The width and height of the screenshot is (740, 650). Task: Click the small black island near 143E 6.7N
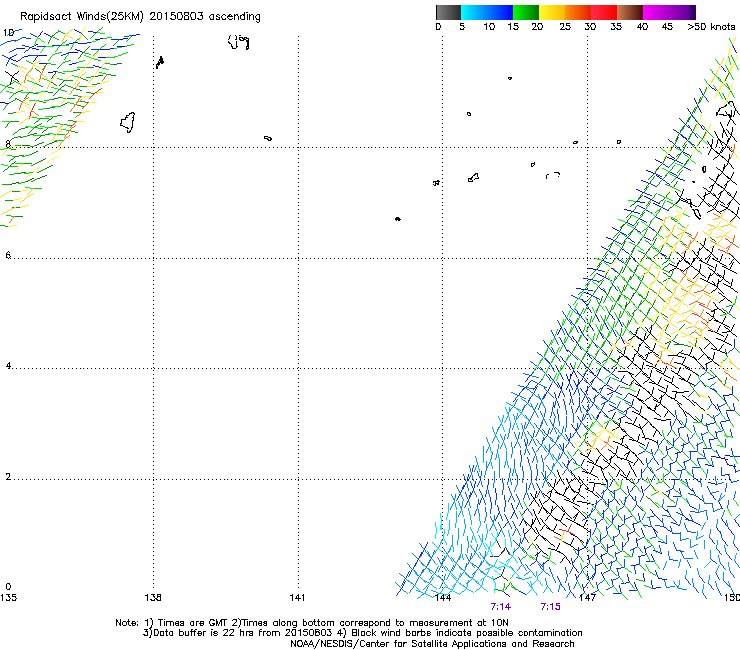tap(398, 219)
